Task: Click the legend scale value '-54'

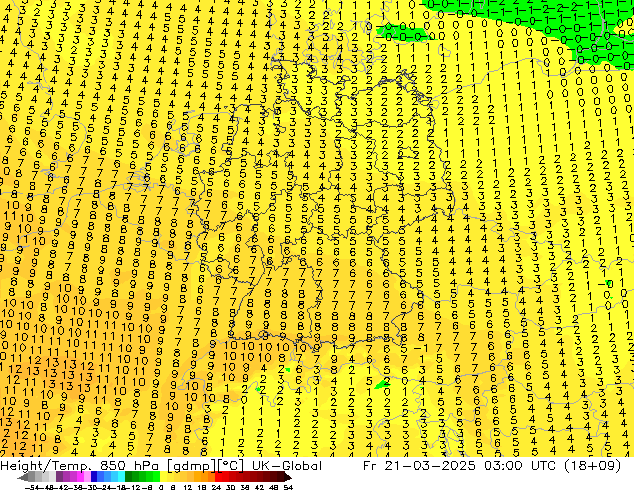Action: [32, 488]
